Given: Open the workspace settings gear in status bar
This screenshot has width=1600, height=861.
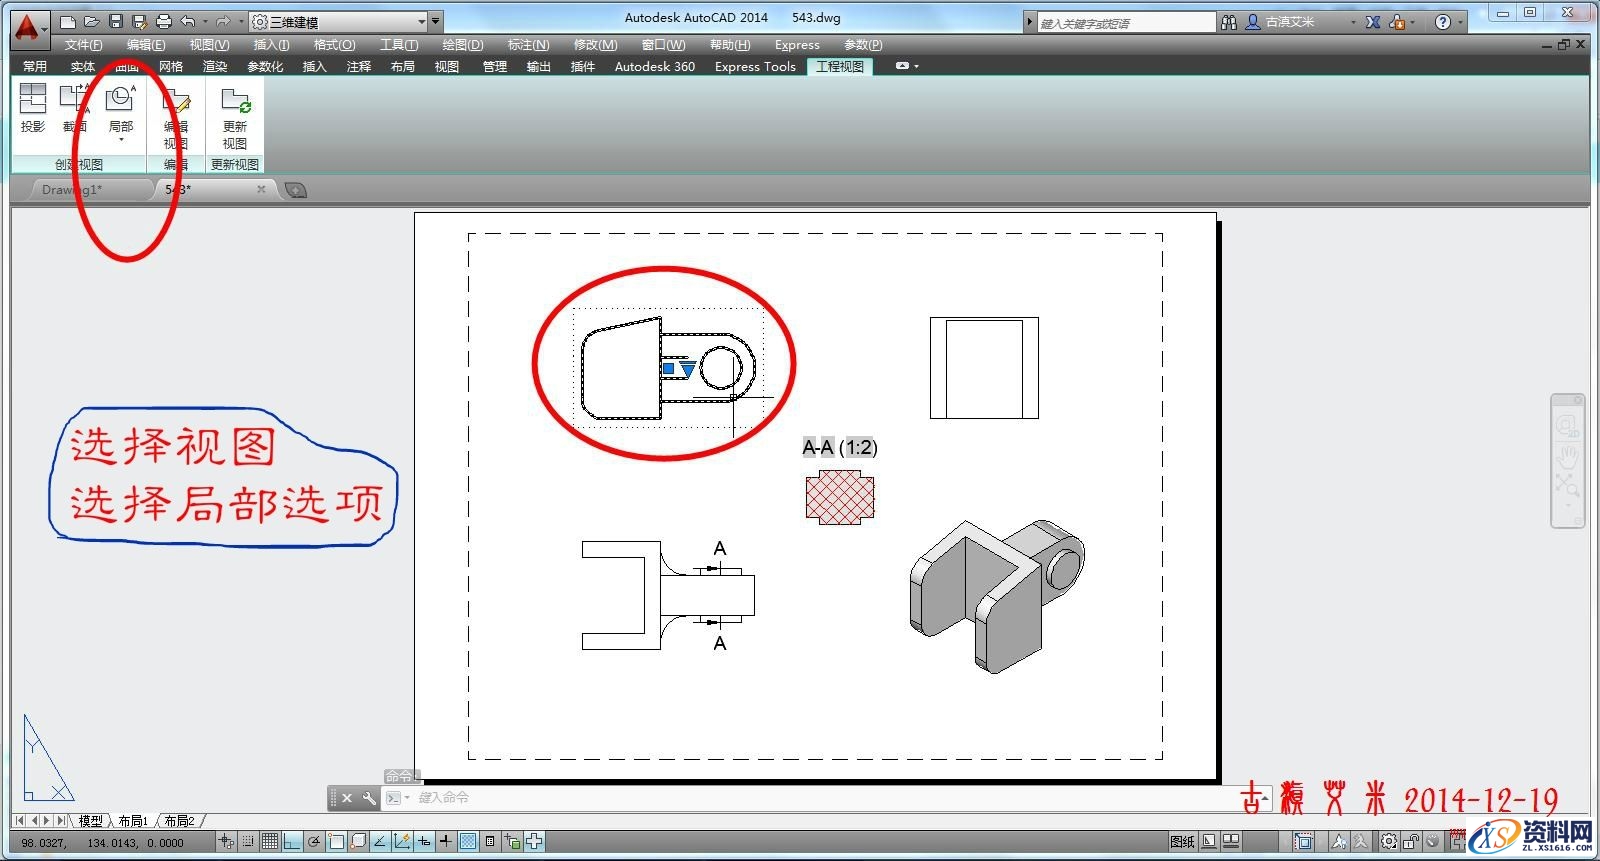Looking at the screenshot, I should click(x=1389, y=842).
